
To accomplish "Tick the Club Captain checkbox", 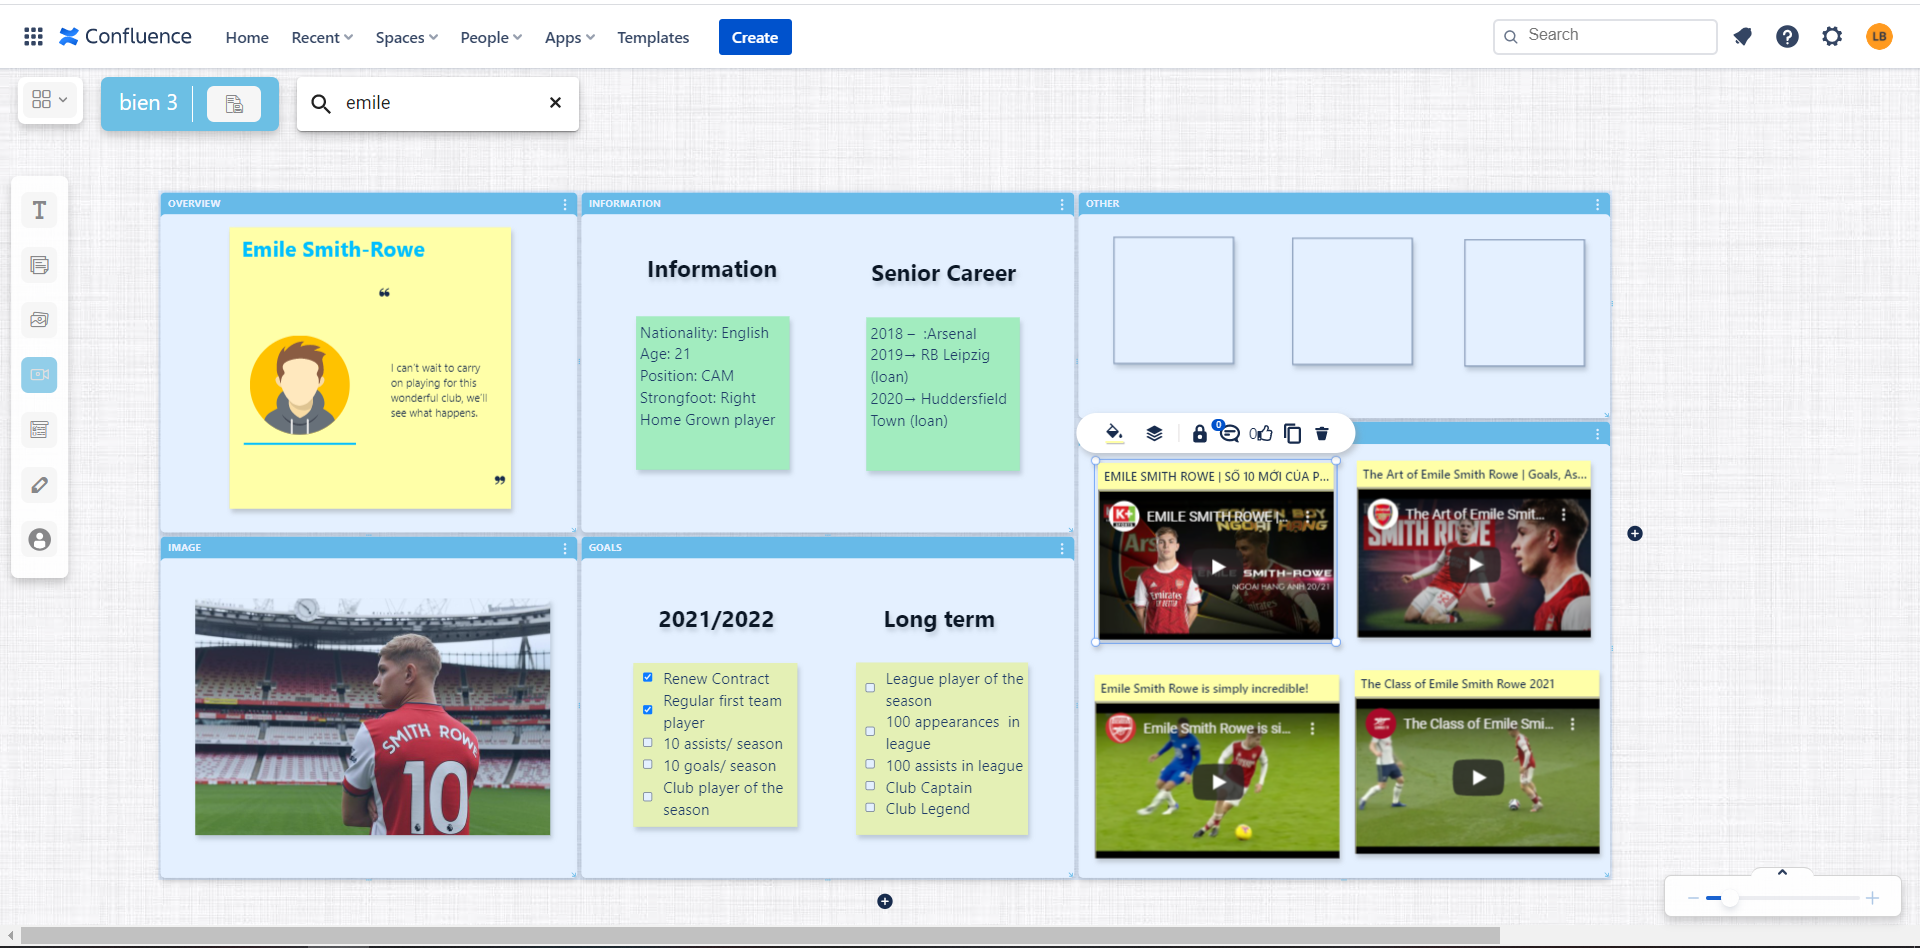I will tap(870, 786).
